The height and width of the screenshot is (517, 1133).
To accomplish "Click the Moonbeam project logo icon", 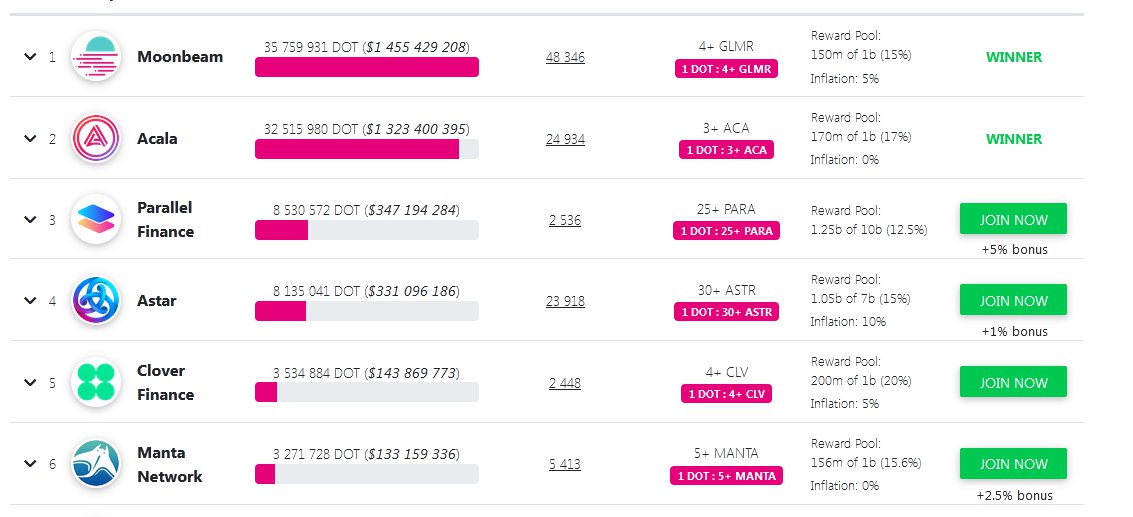I will pos(96,57).
